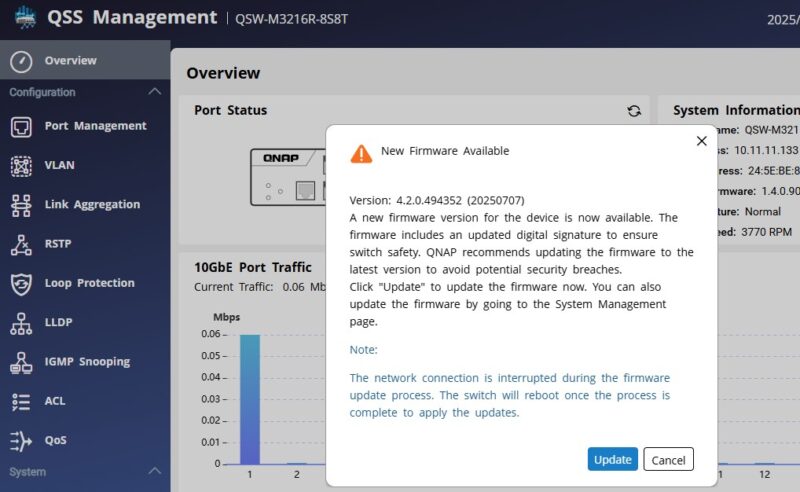Click the Cancel button
Viewport: 800px width, 492px height.
[x=668, y=459]
